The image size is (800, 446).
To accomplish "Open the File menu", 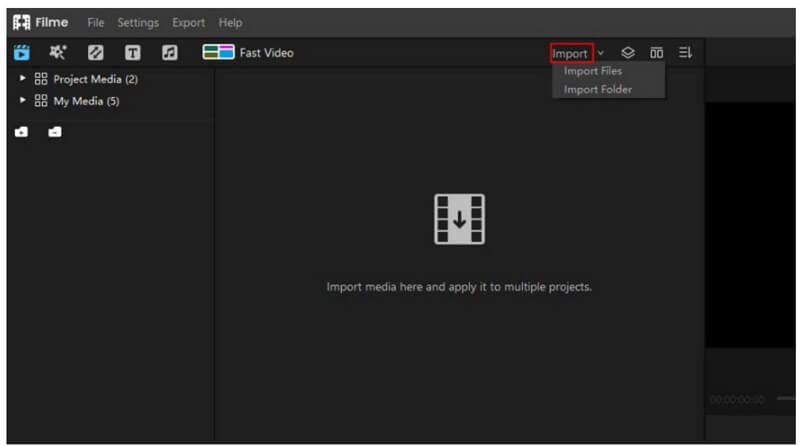I will point(95,23).
